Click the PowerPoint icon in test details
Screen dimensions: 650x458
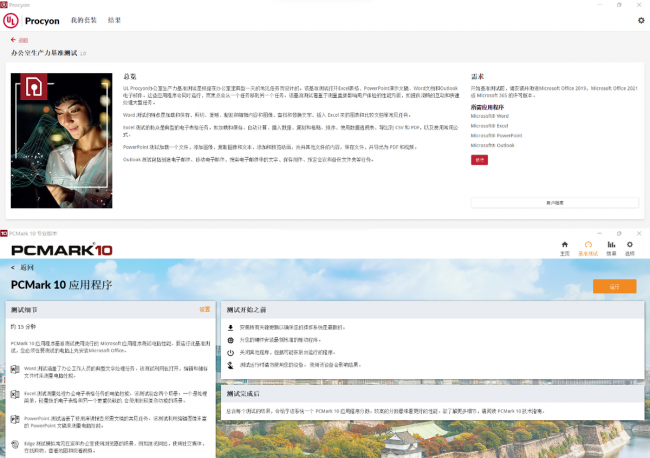15,419
